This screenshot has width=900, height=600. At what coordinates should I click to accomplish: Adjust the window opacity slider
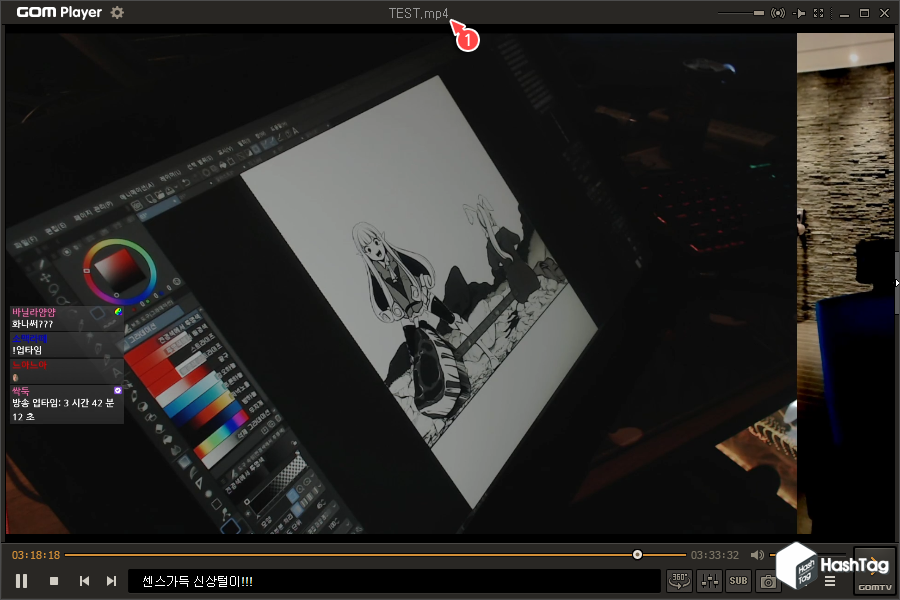click(x=741, y=13)
